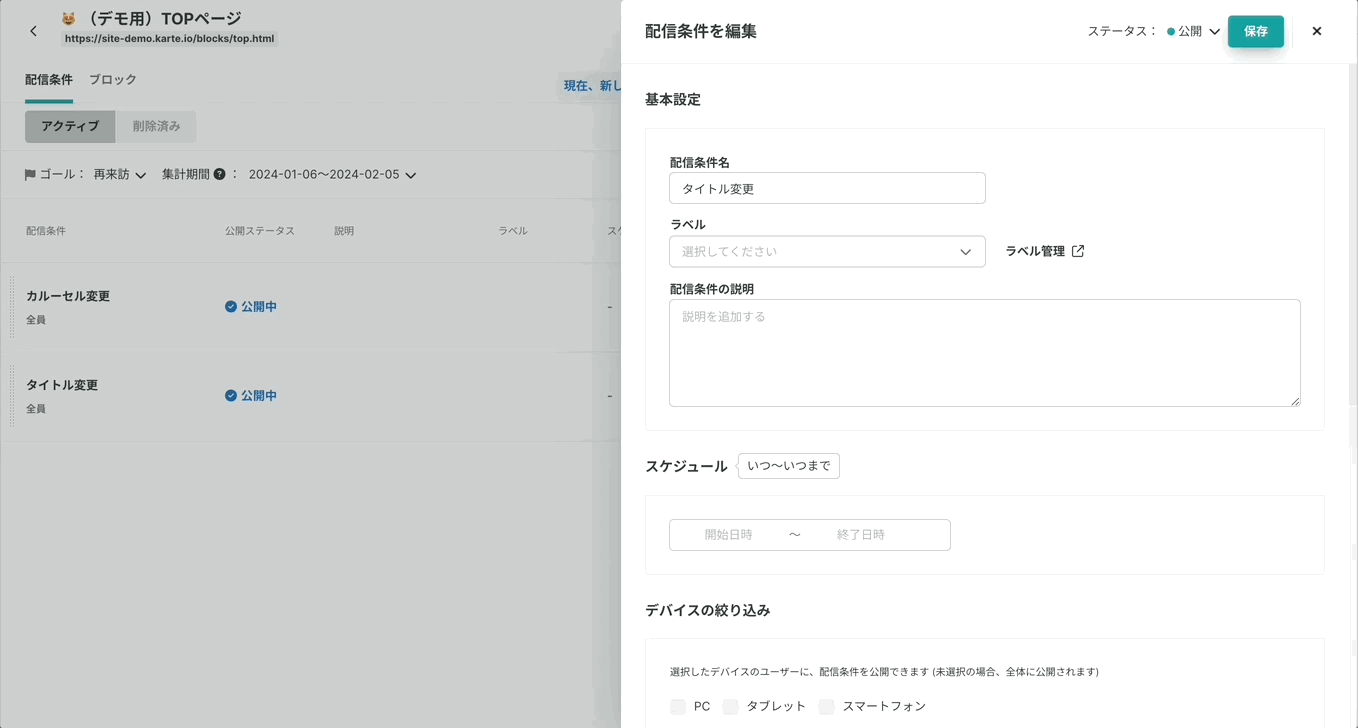Click the デバイスの絞り込み section heading
1358x728 pixels.
[x=708, y=611]
